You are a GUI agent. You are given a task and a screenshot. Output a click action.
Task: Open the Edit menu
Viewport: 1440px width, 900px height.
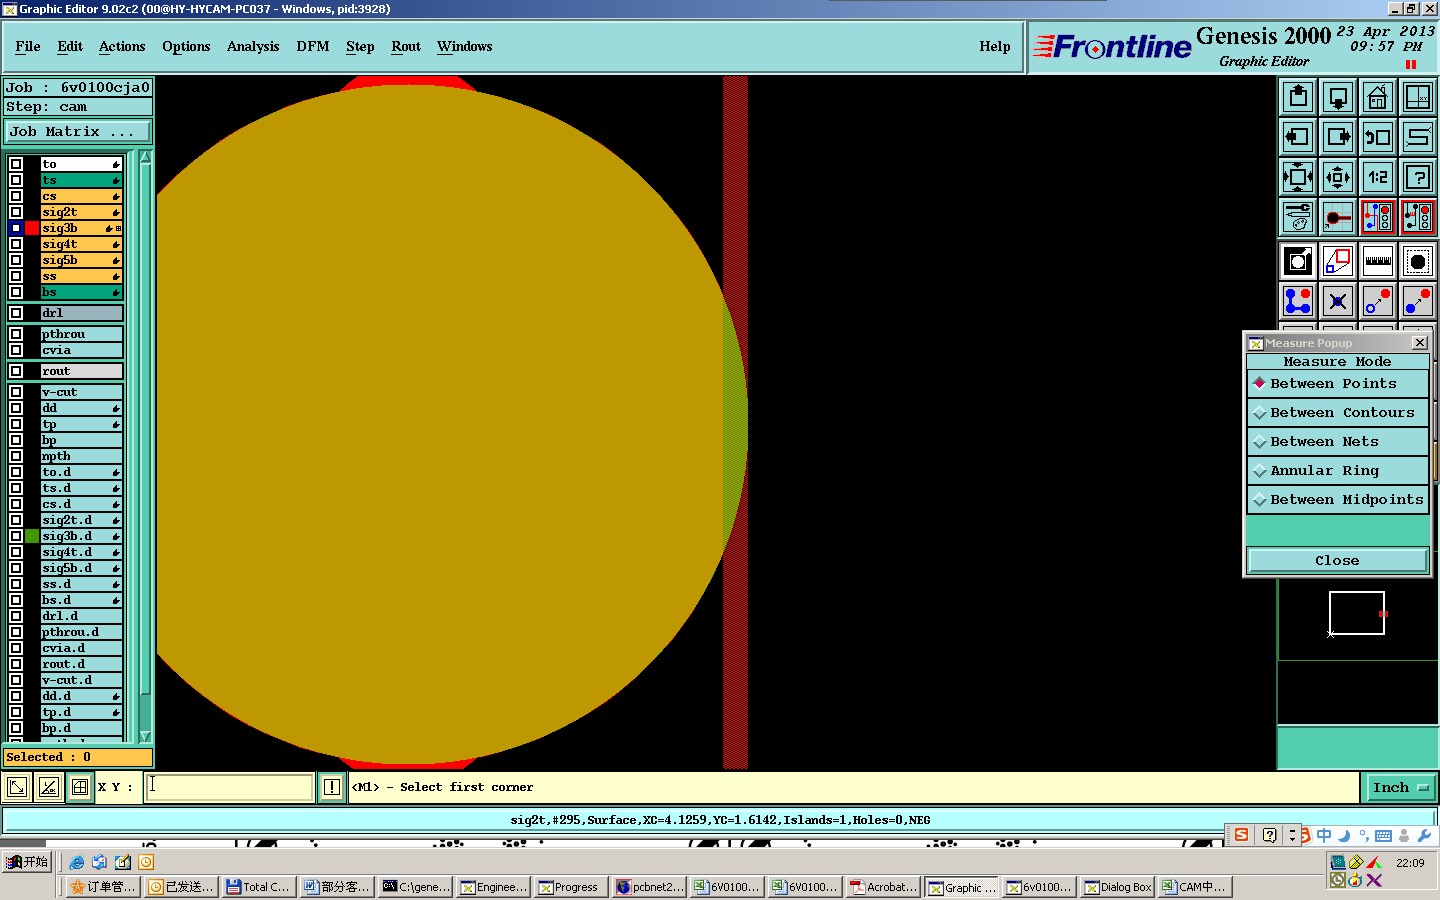[x=70, y=46]
